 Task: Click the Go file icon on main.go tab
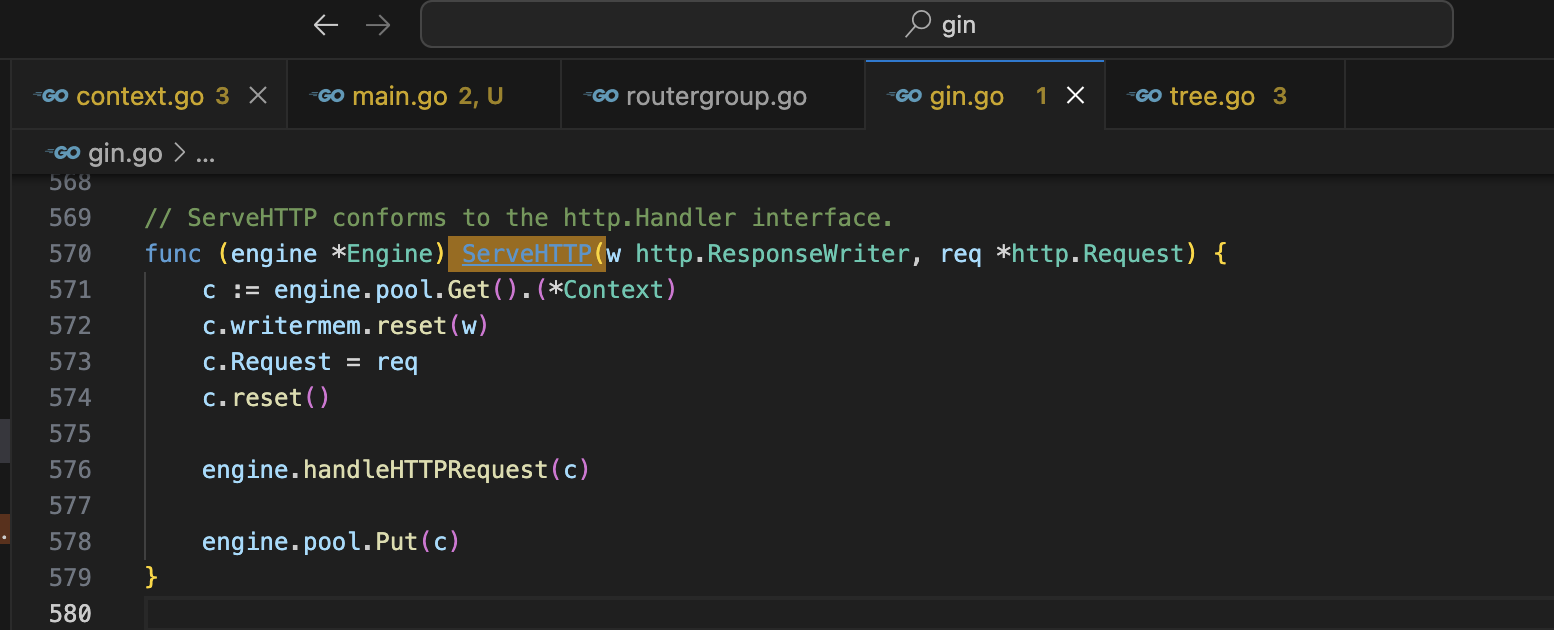[327, 96]
